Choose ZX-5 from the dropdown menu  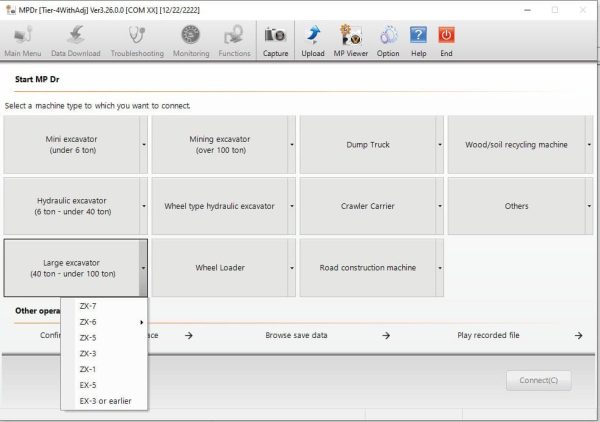coord(104,338)
